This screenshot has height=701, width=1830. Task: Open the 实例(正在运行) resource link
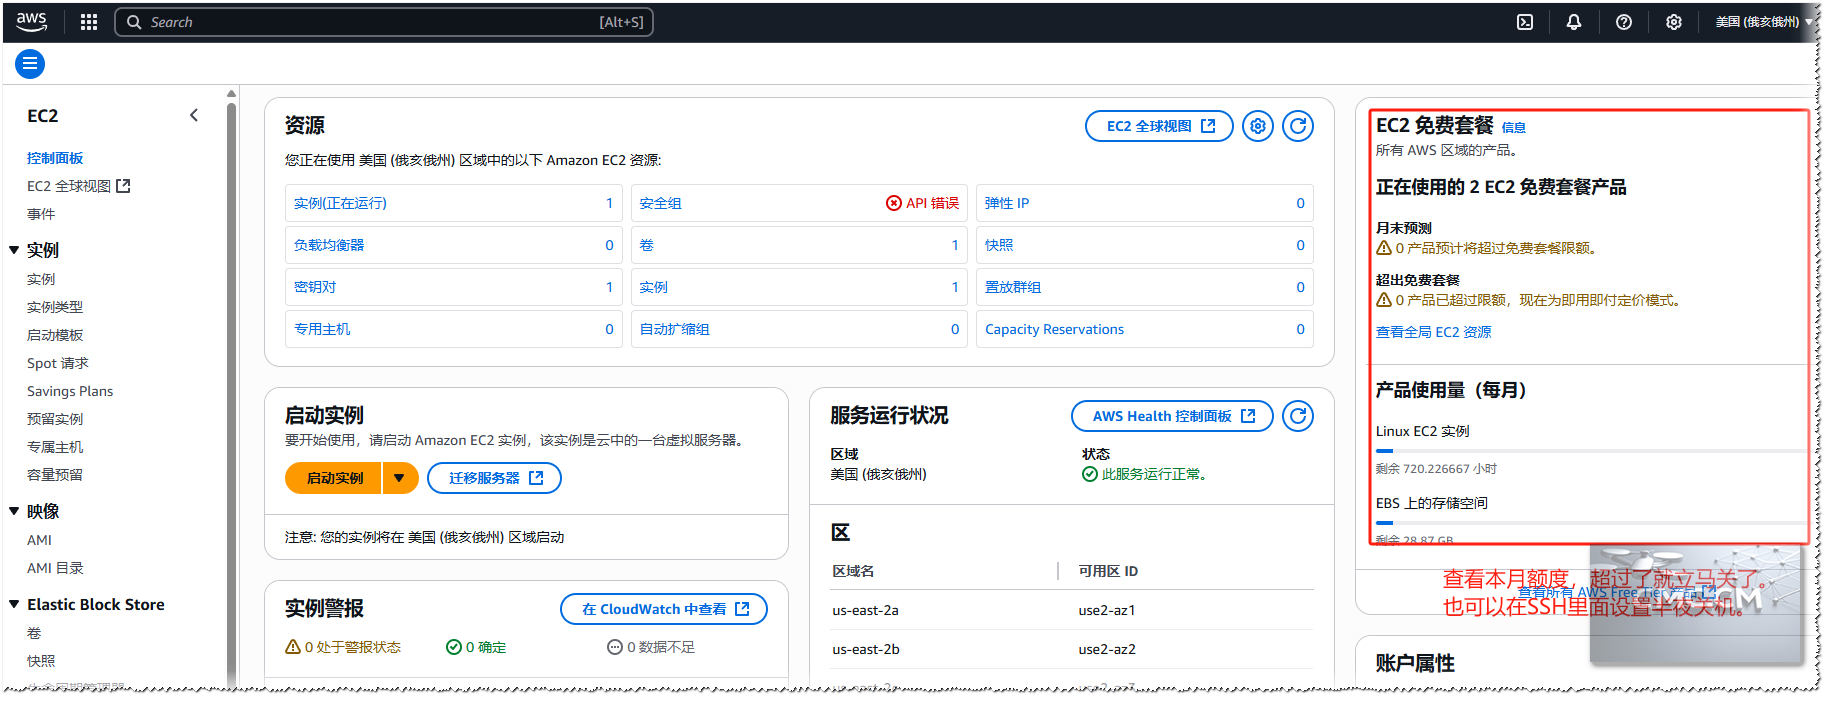(x=340, y=203)
